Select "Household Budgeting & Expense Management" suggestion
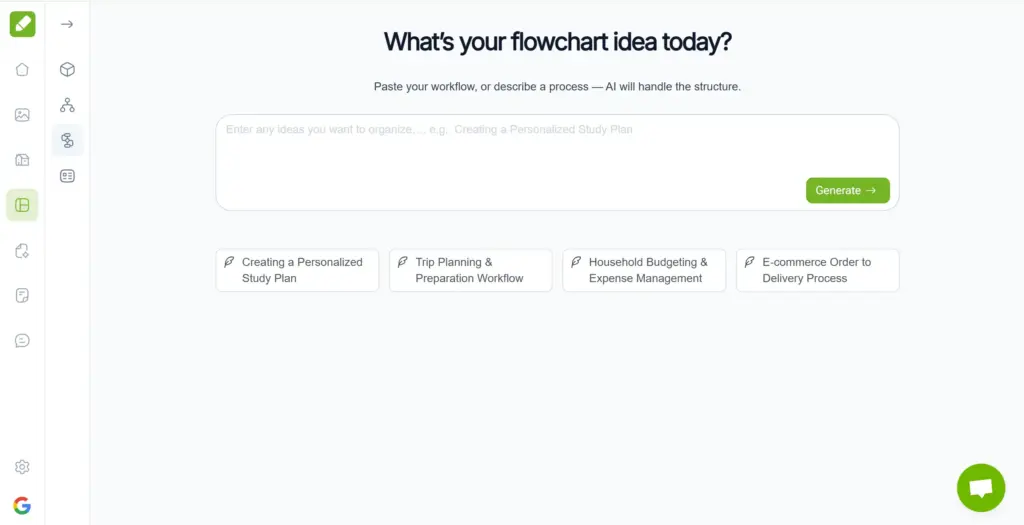Image resolution: width=1024 pixels, height=525 pixels. tap(644, 270)
